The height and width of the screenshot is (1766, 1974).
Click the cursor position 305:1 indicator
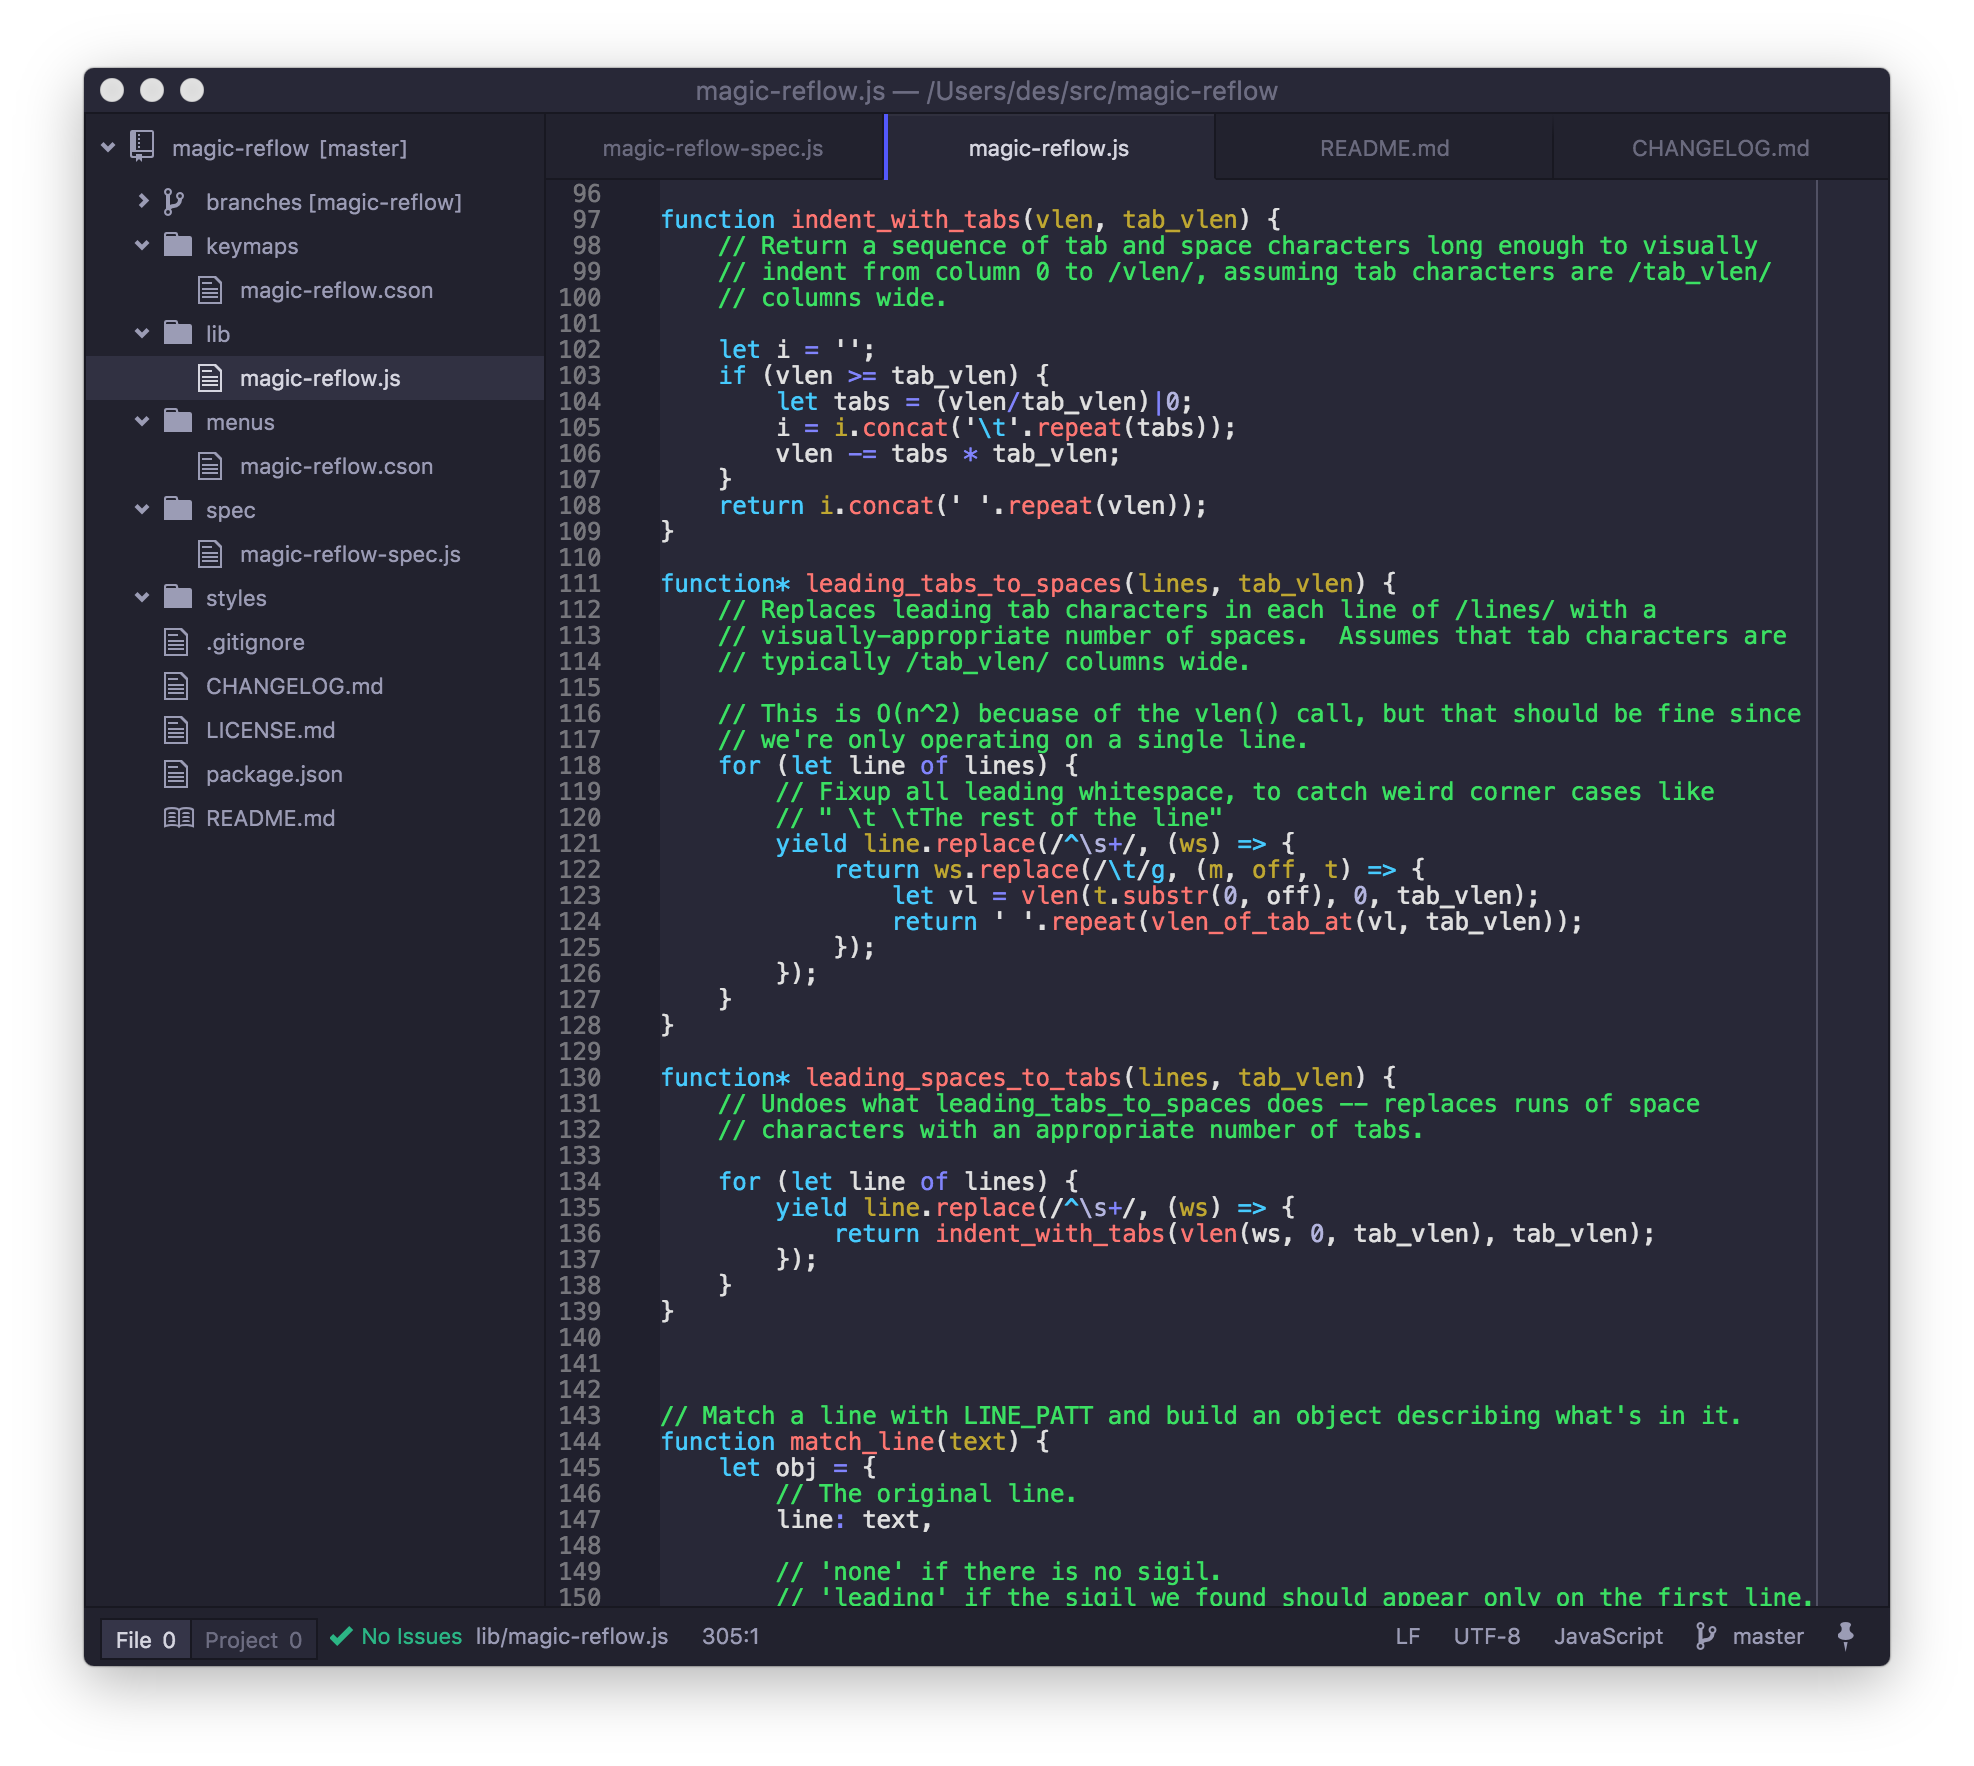[x=730, y=1636]
